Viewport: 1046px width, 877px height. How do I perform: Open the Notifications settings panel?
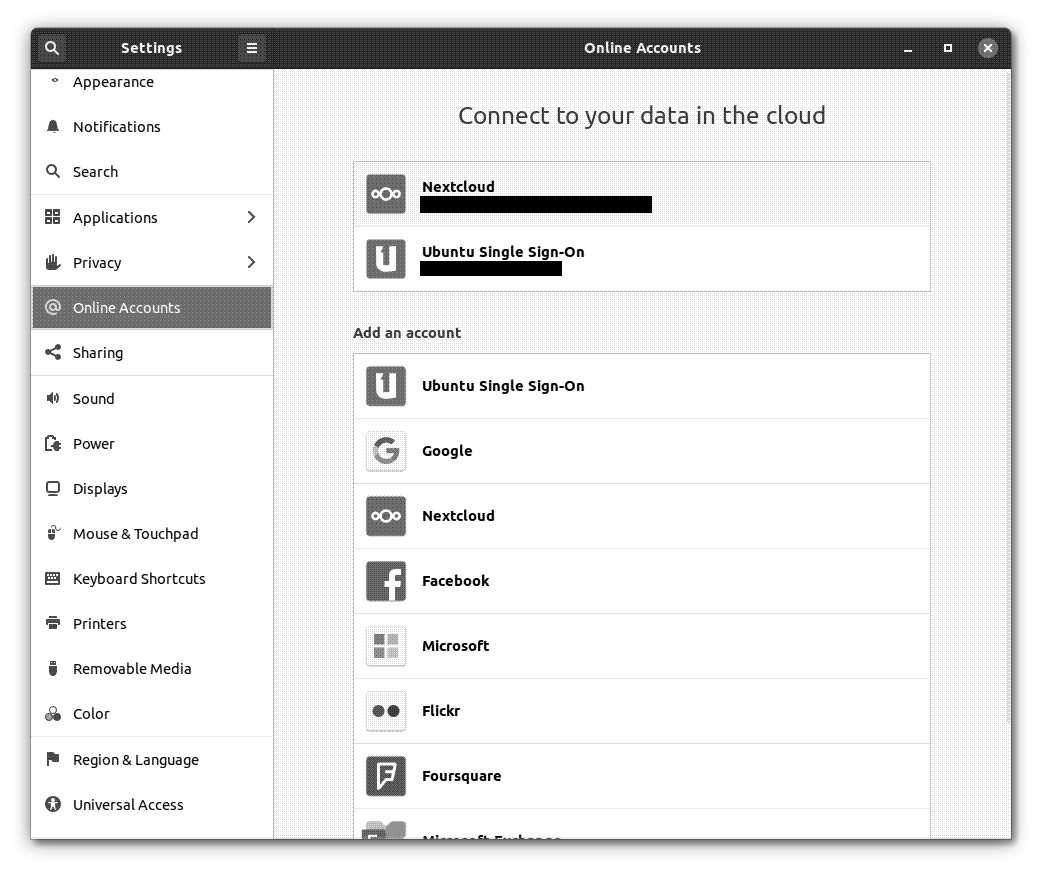pos(152,127)
